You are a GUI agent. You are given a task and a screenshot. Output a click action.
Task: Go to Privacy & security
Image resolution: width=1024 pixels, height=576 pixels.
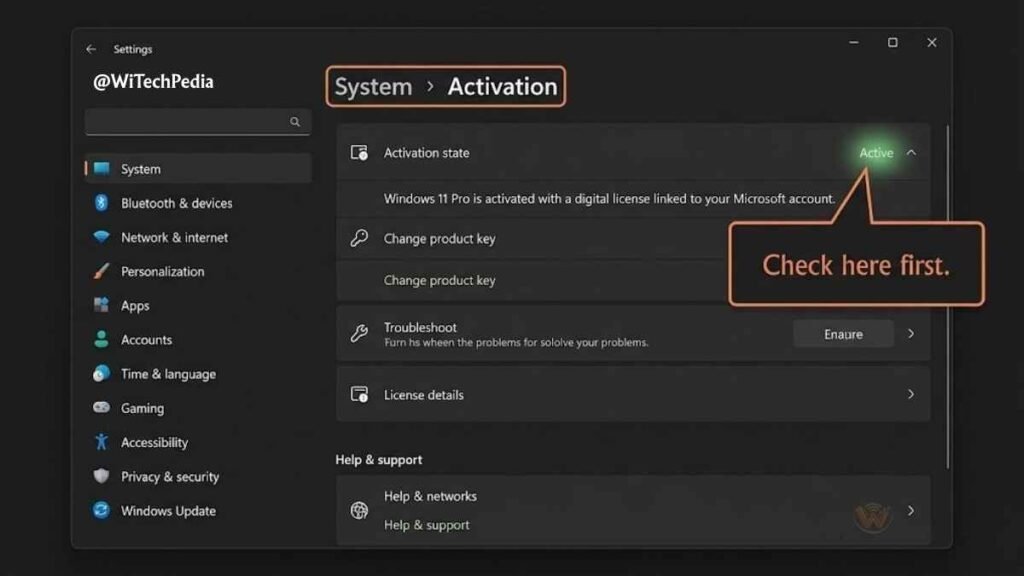[x=170, y=477]
